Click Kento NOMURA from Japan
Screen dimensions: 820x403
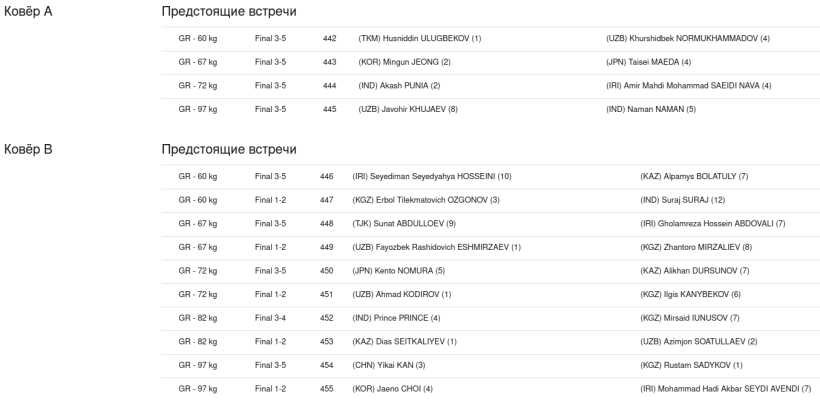click(398, 270)
